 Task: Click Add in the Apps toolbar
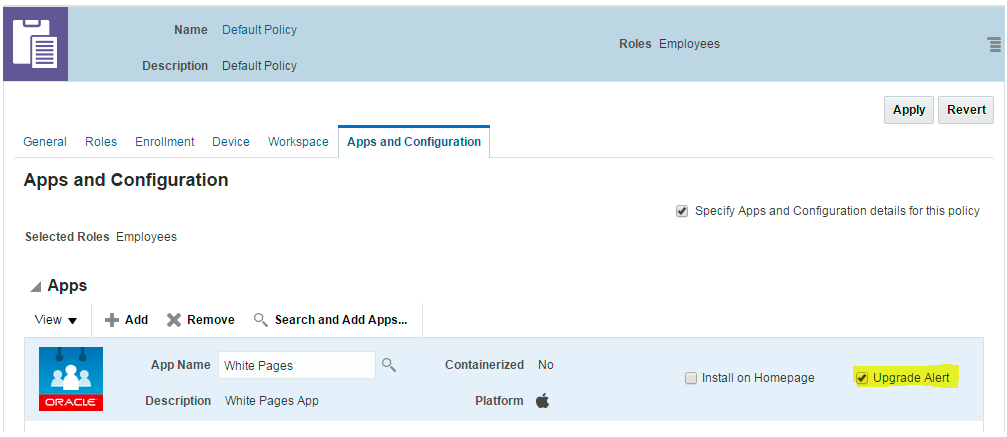click(127, 320)
